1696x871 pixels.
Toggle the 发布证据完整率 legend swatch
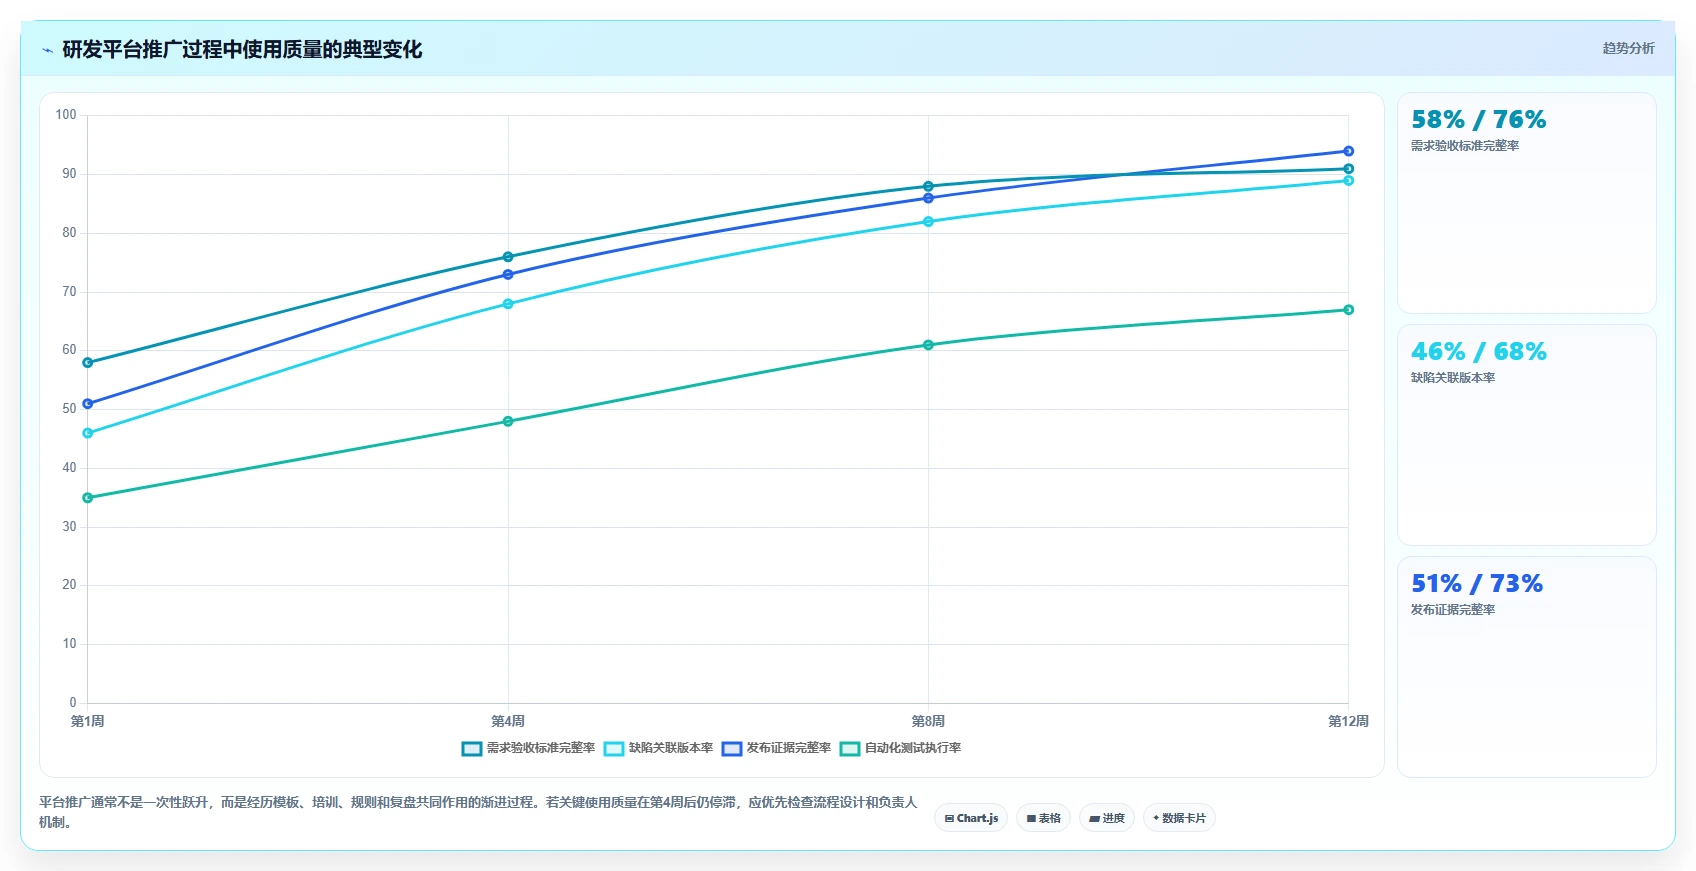(x=732, y=749)
